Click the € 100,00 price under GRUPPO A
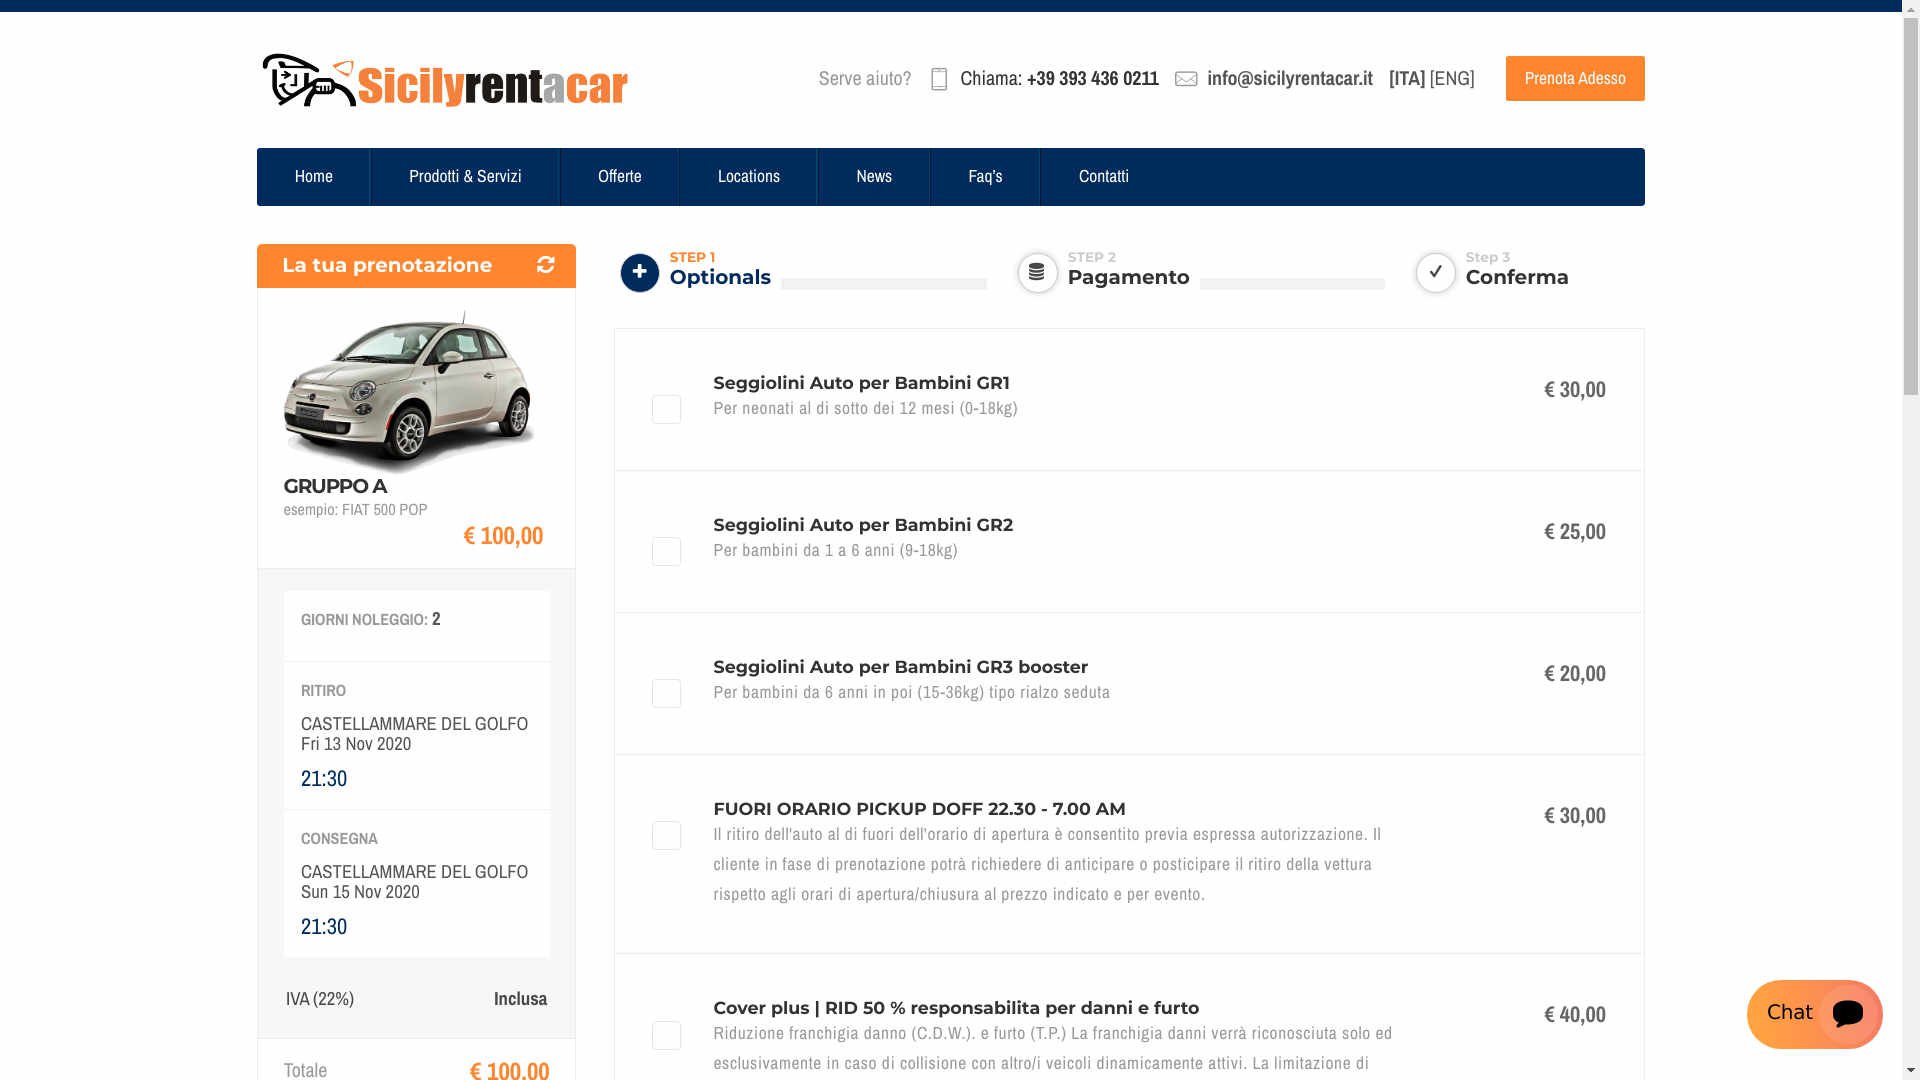Viewport: 1920px width, 1080px height. pyautogui.click(x=503, y=535)
